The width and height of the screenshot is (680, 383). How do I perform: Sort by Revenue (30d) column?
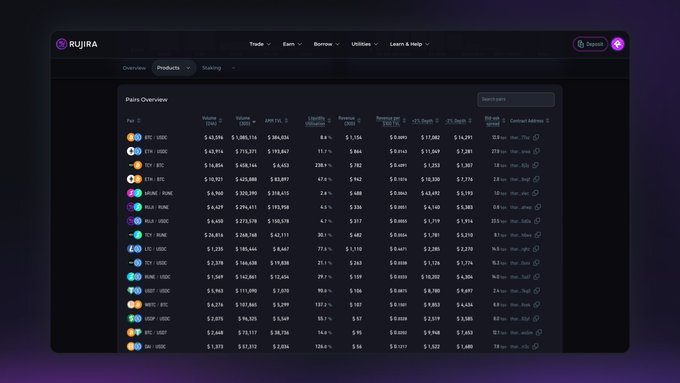coord(349,121)
